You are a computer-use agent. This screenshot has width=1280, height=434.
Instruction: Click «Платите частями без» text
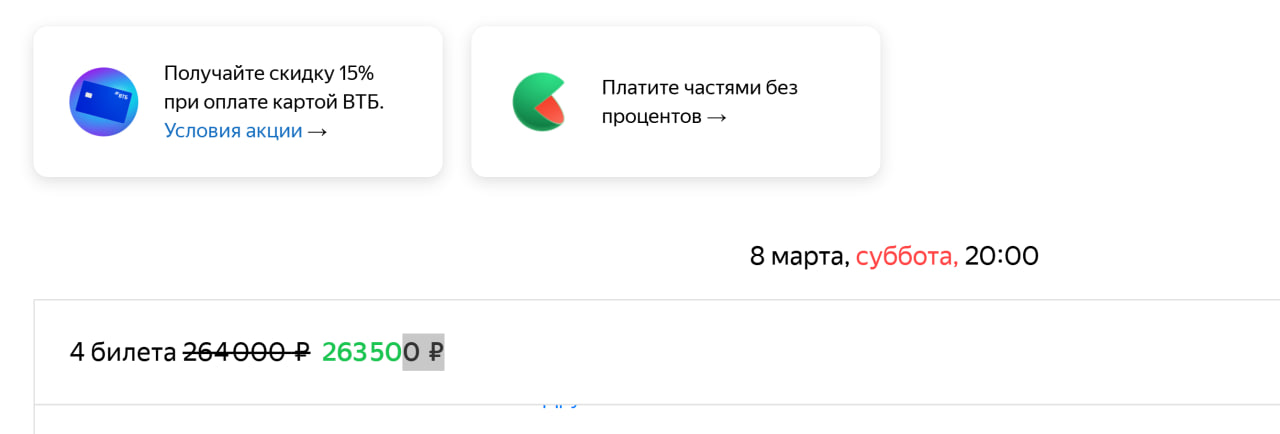[699, 88]
